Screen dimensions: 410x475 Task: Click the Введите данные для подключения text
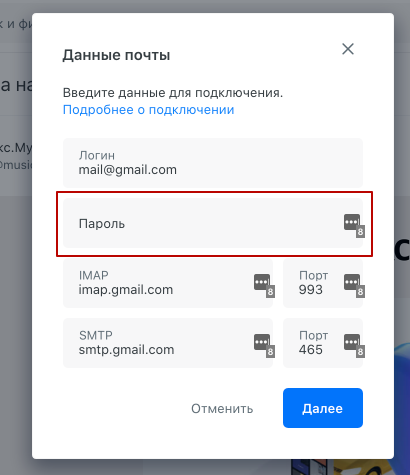173,93
